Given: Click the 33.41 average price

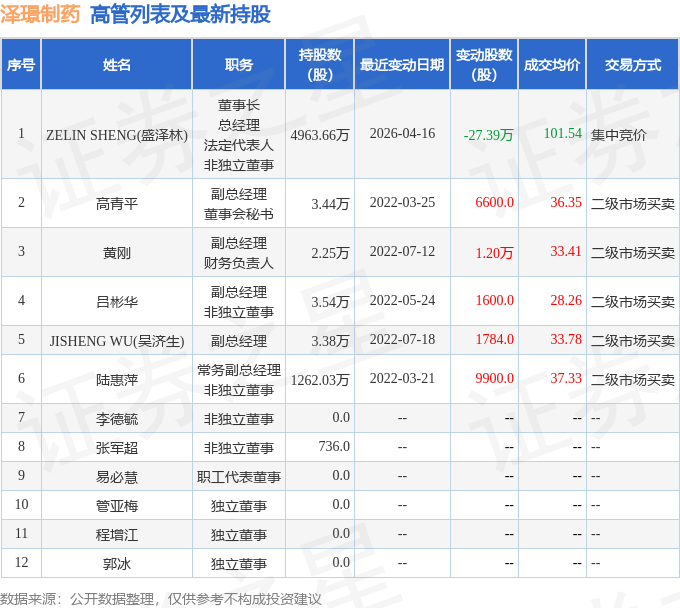Looking at the screenshot, I should point(566,252).
